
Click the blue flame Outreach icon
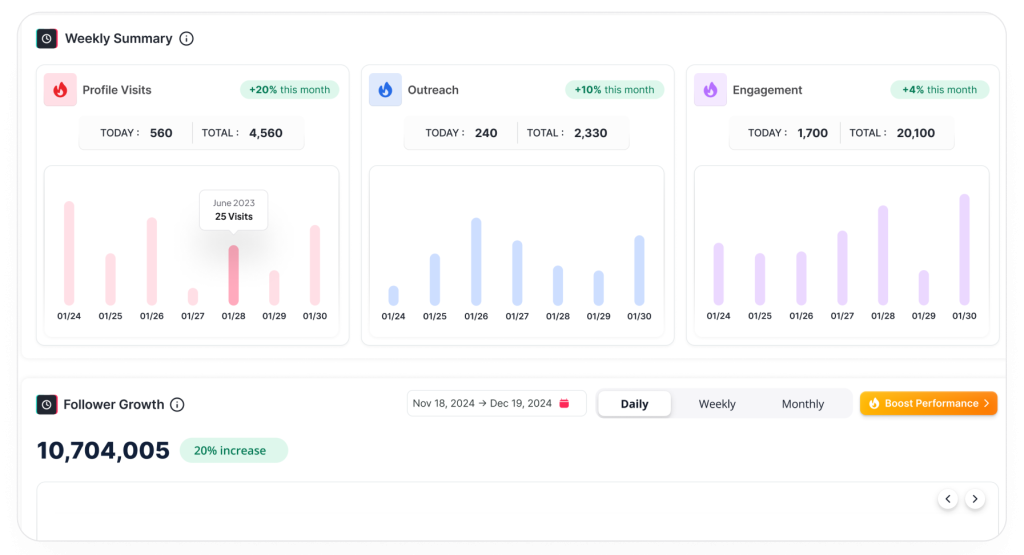point(385,90)
